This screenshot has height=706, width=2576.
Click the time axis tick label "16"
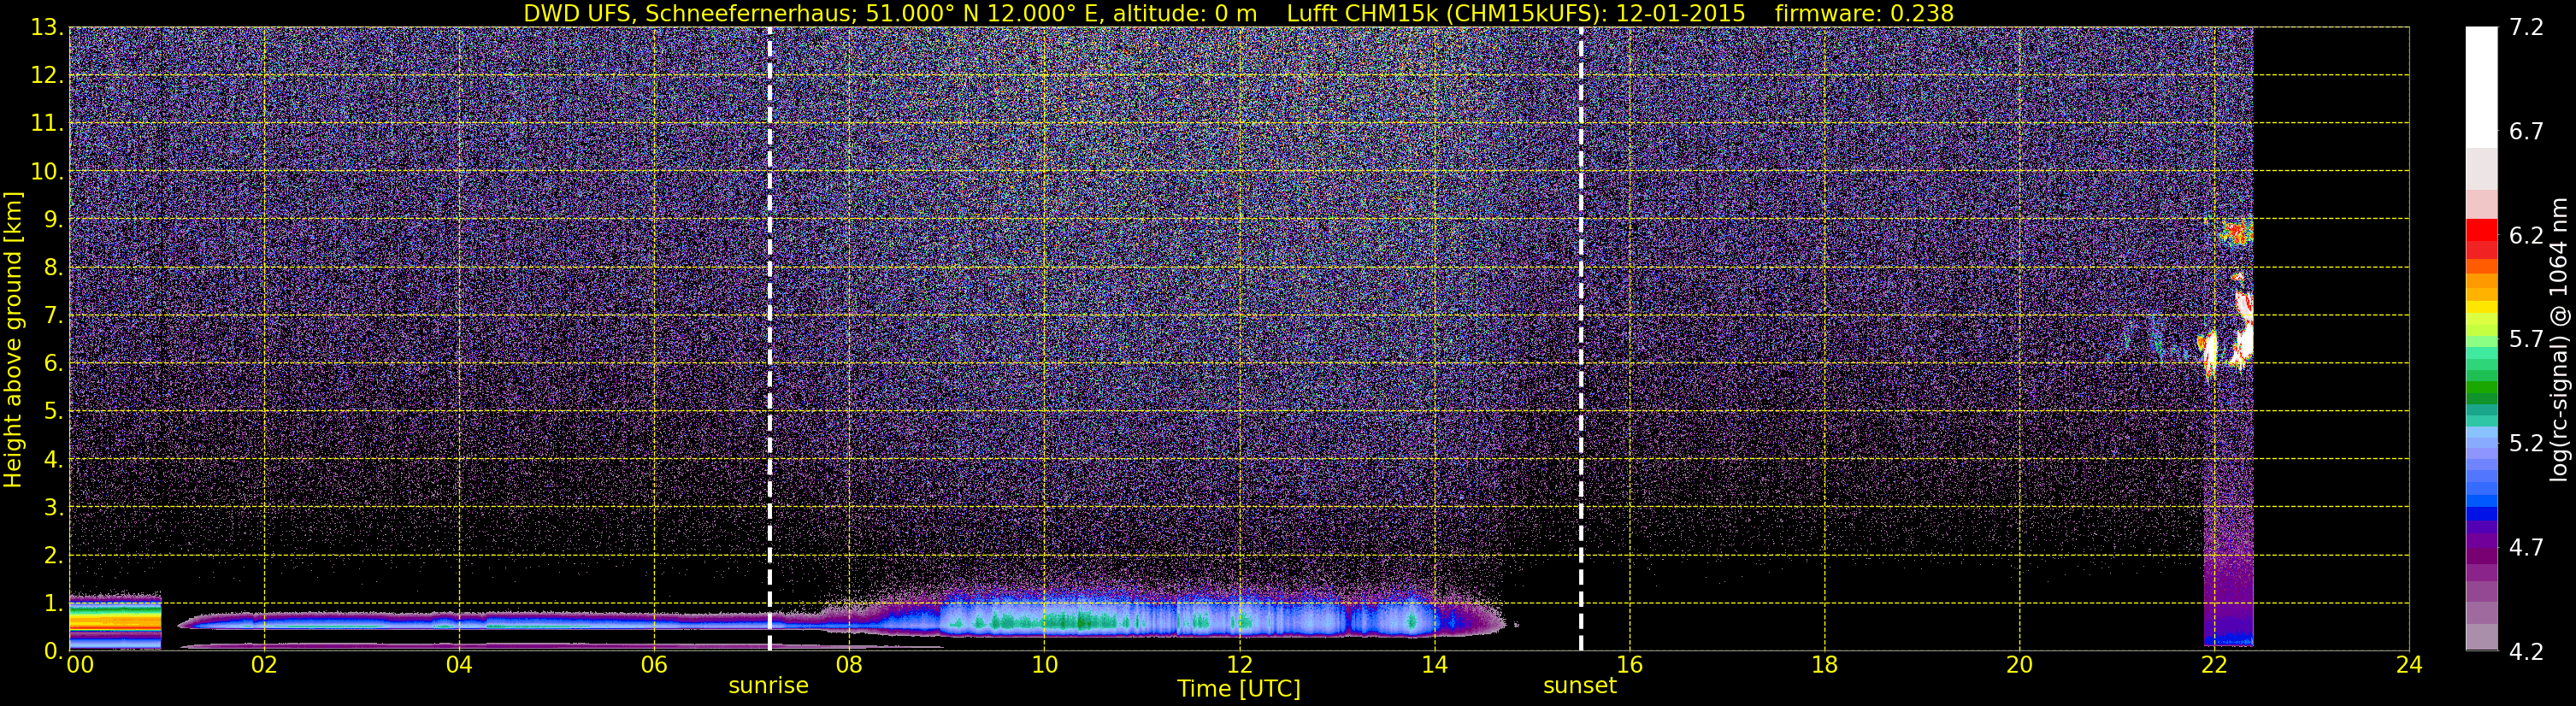1629,665
